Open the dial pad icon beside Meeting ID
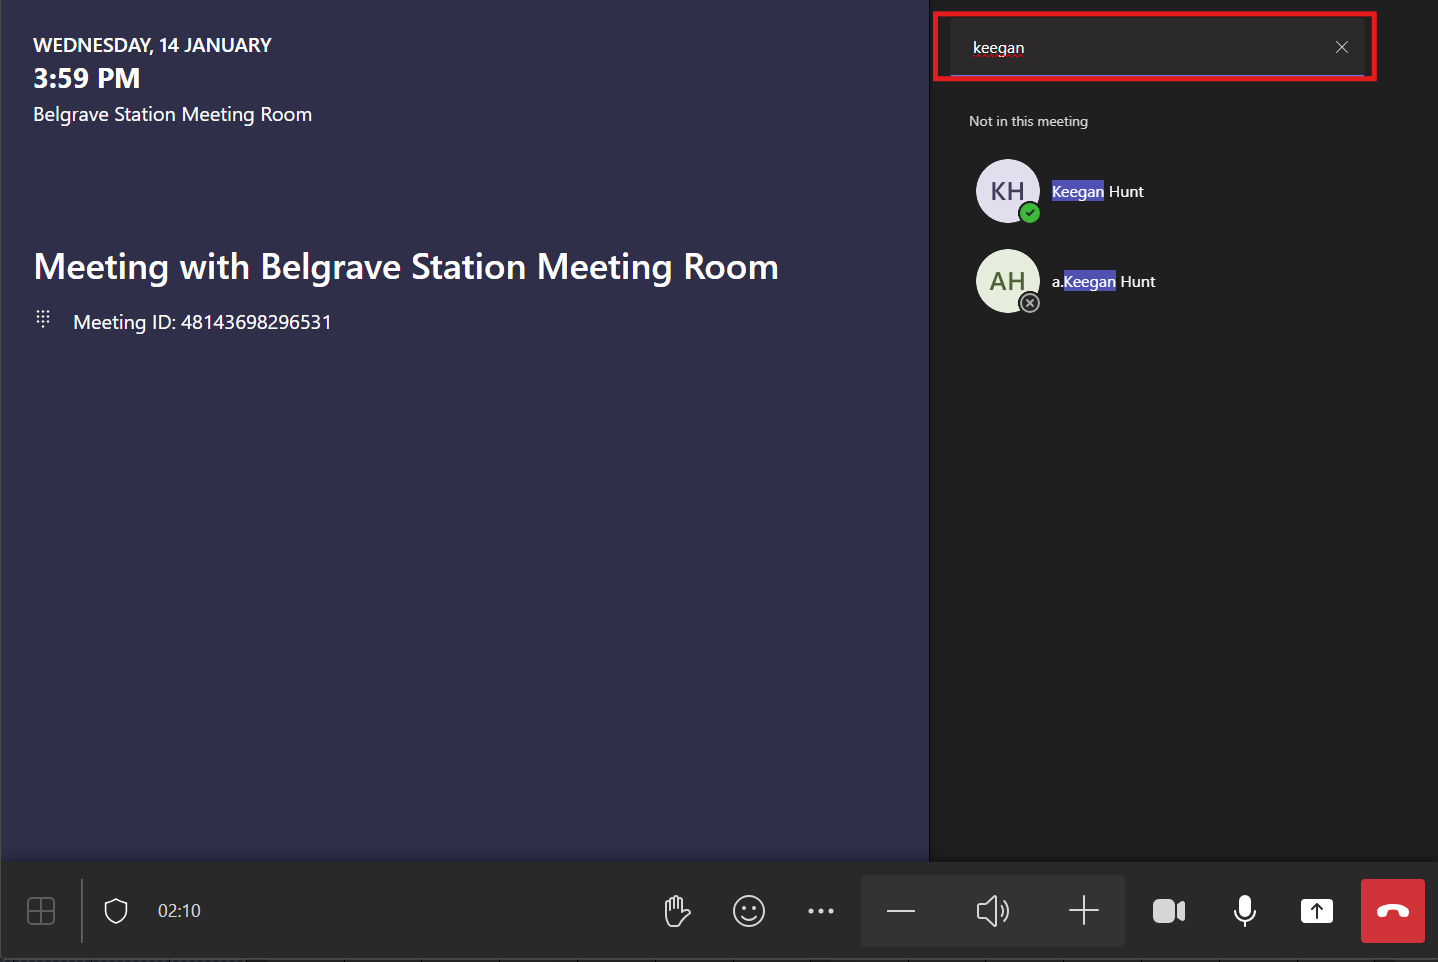Image resolution: width=1438 pixels, height=962 pixels. click(43, 319)
